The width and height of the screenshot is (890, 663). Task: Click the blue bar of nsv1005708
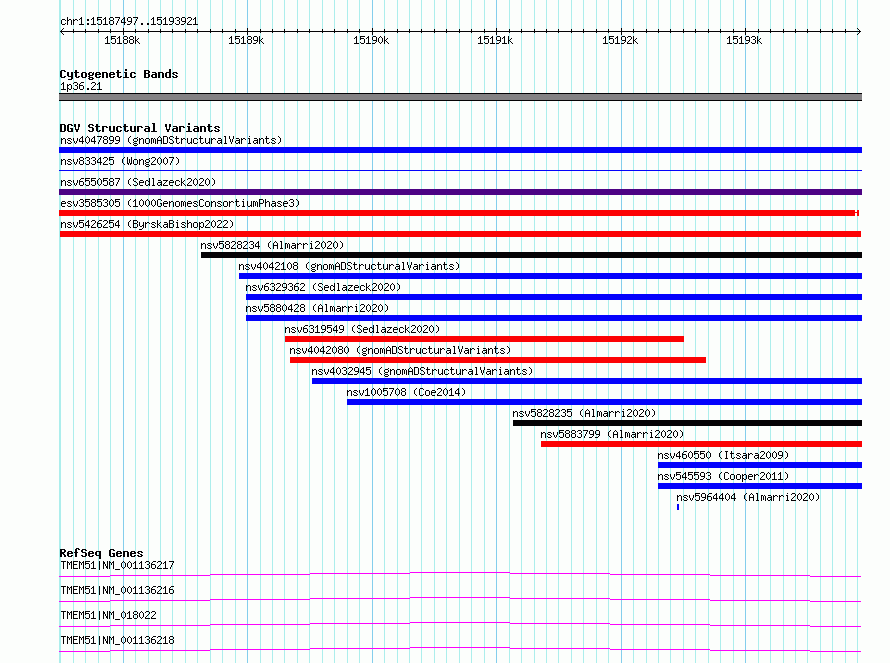604,402
